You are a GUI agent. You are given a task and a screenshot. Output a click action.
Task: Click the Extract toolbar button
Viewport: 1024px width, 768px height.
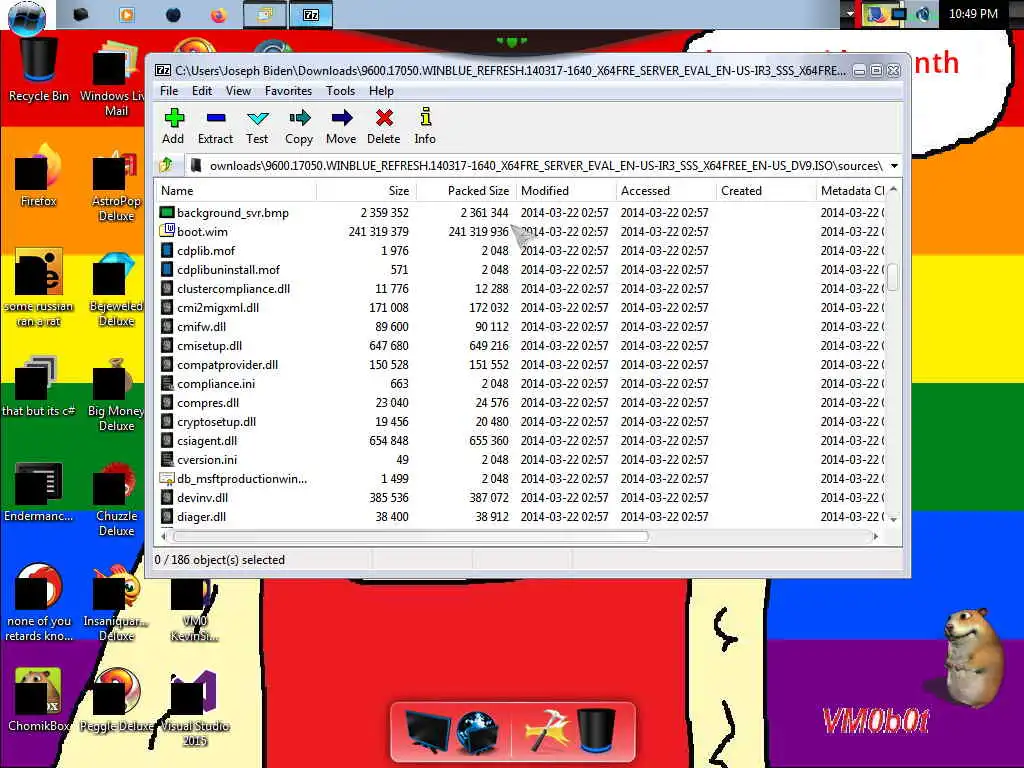[215, 125]
